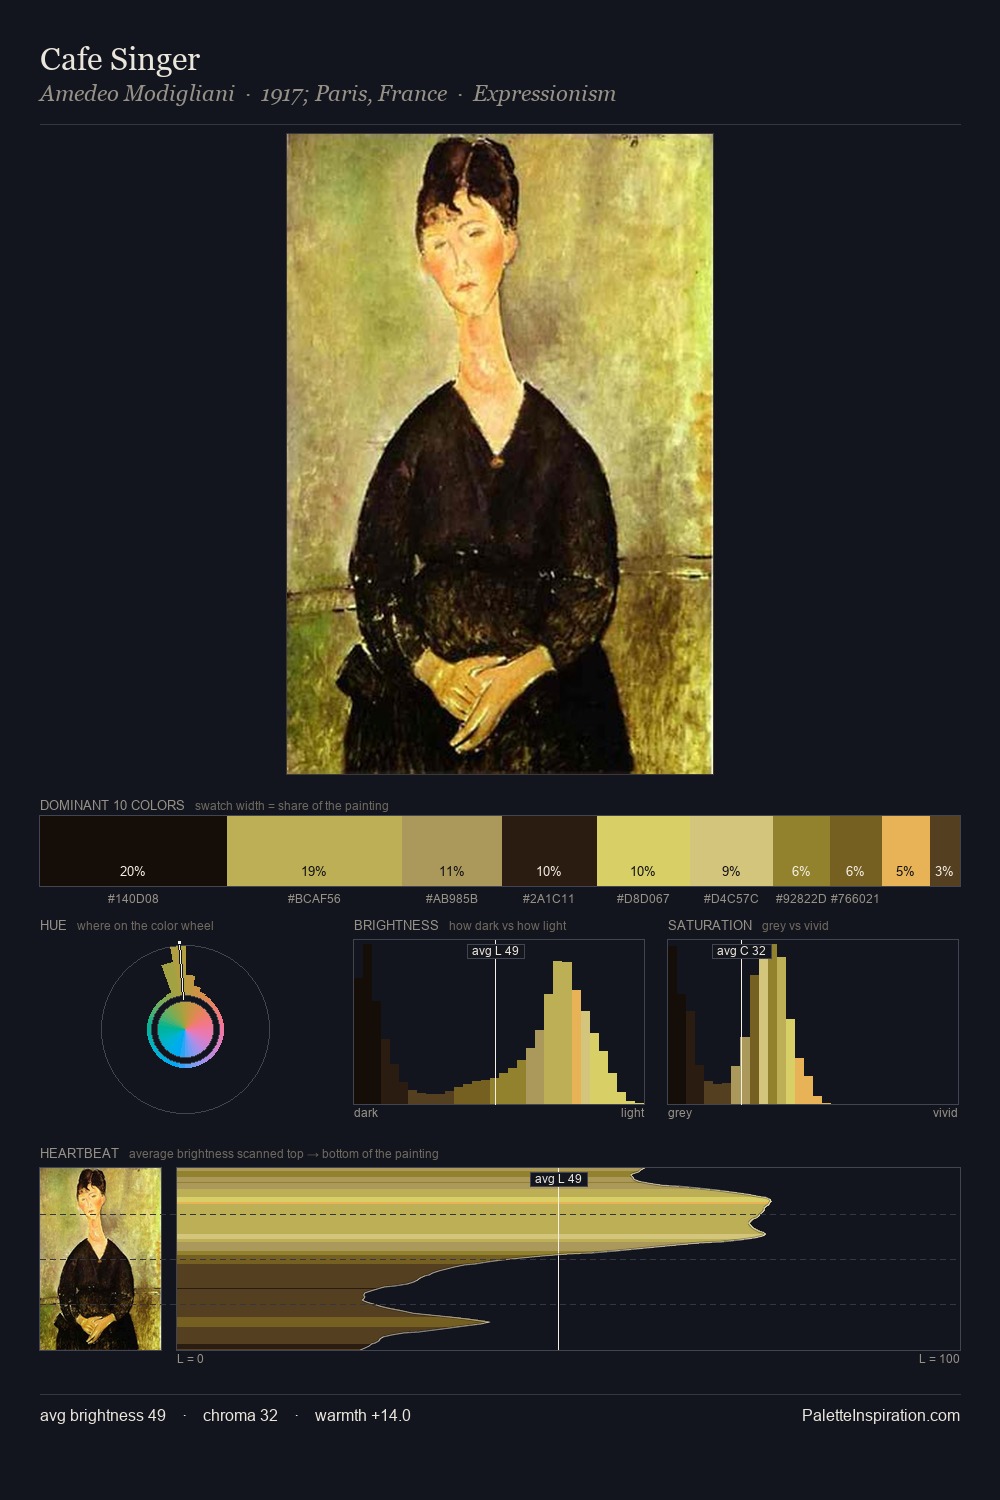The width and height of the screenshot is (1000, 1500).
Task: Click the DOMINANT 10 COLORS heading
Action: (x=112, y=805)
